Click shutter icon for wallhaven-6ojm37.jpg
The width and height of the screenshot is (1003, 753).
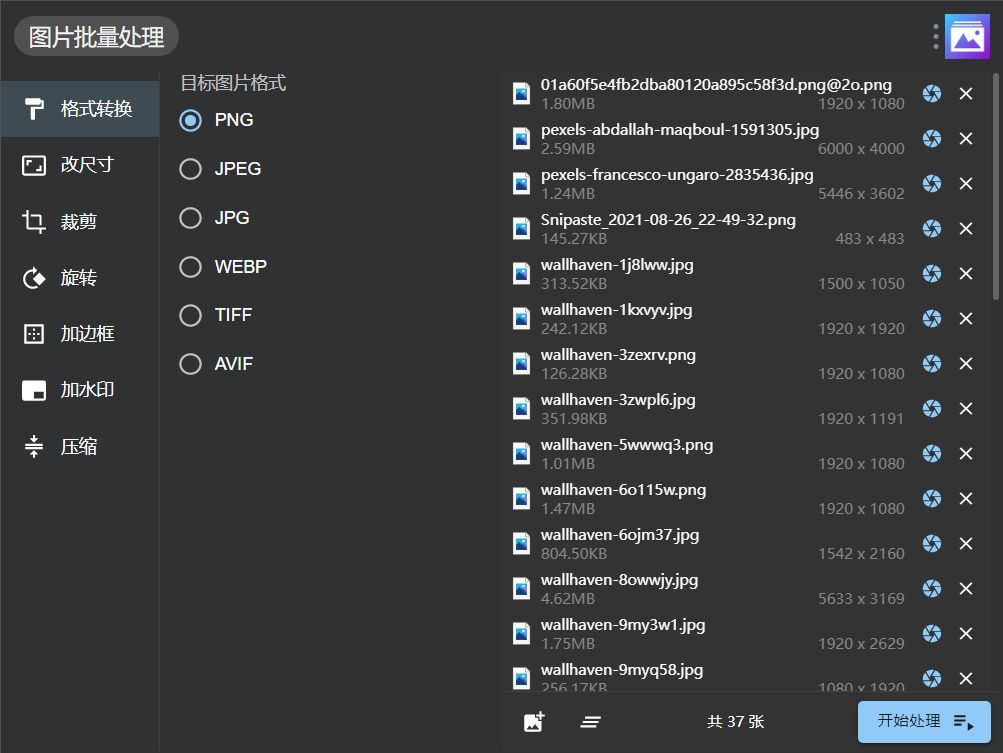[x=932, y=544]
